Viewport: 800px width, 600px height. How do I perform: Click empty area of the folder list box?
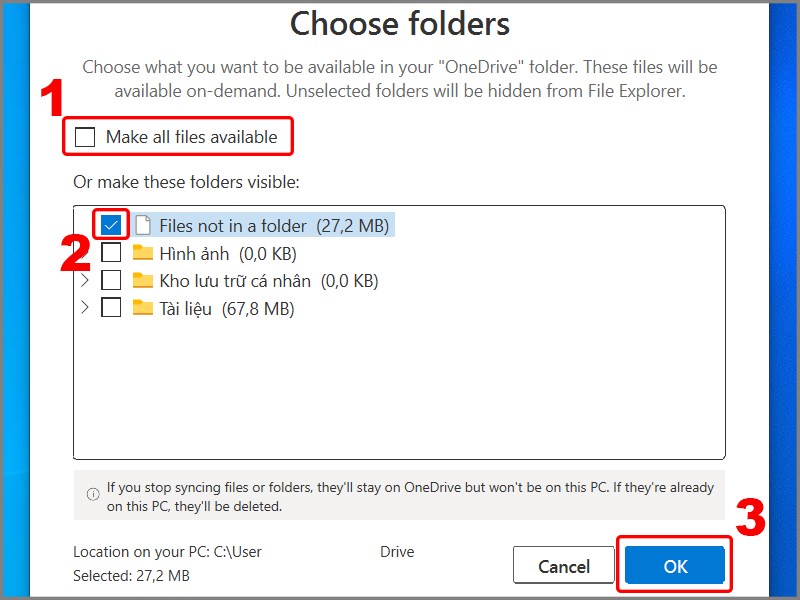399,388
